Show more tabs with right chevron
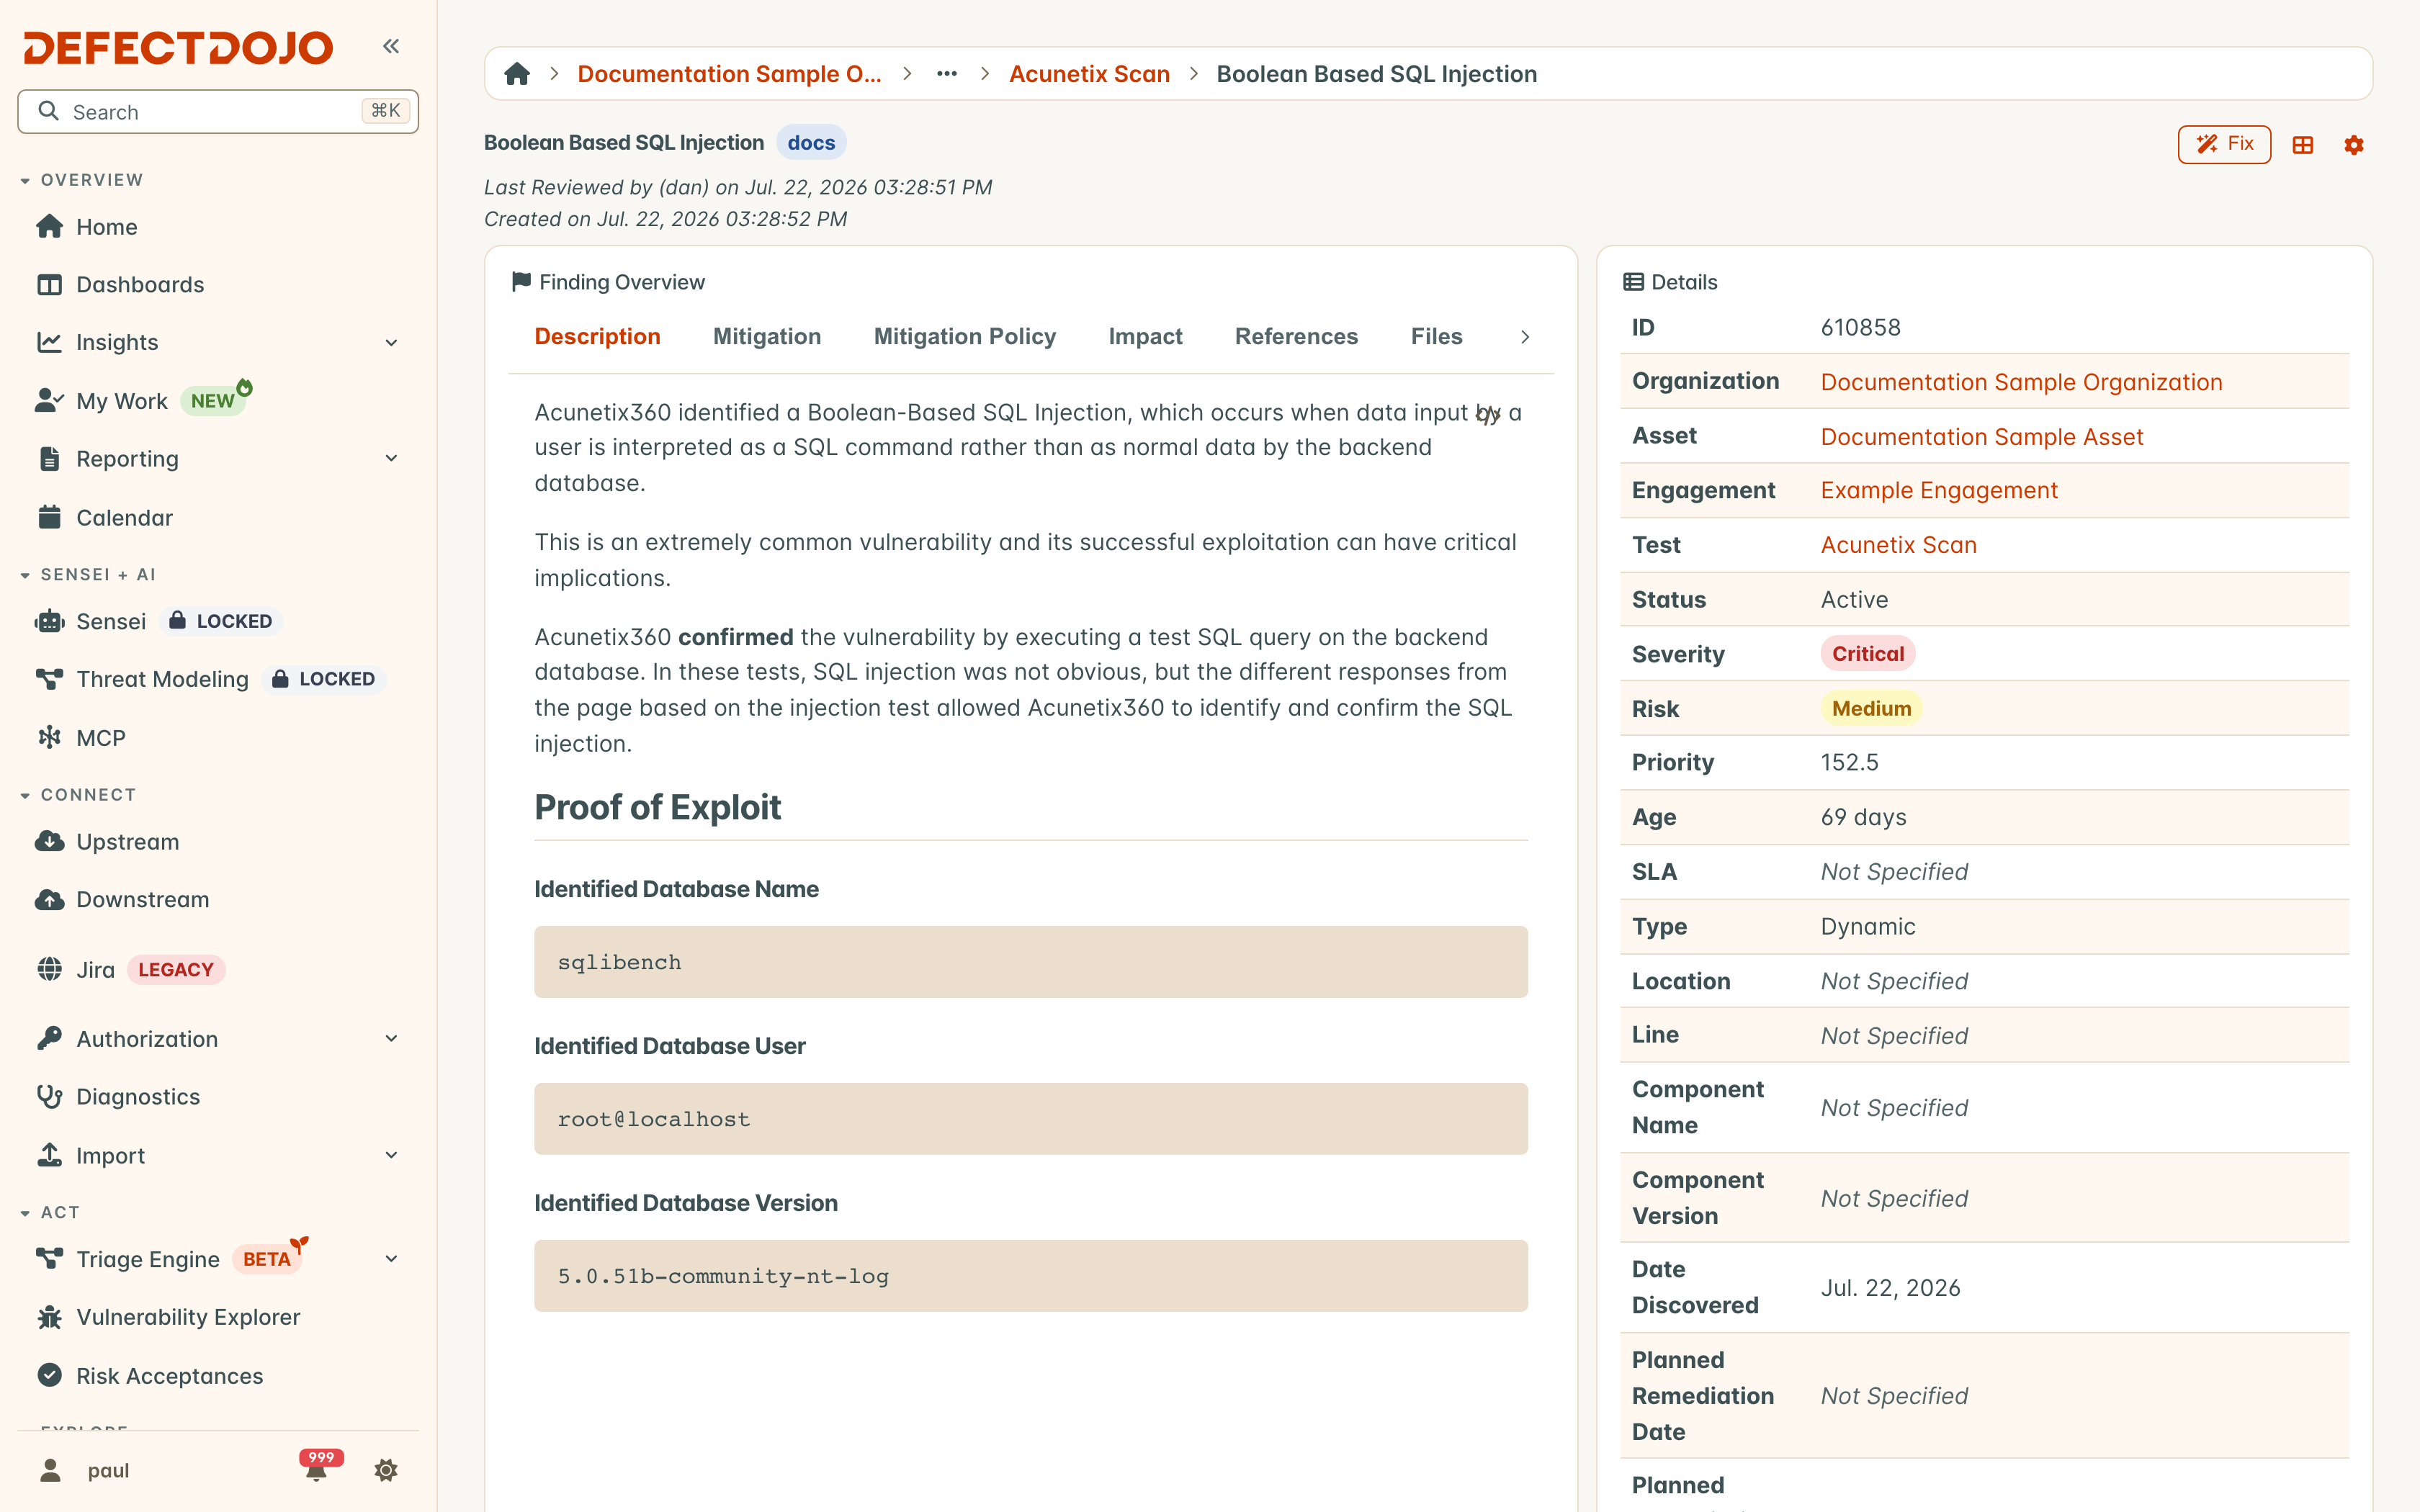 click(1524, 337)
